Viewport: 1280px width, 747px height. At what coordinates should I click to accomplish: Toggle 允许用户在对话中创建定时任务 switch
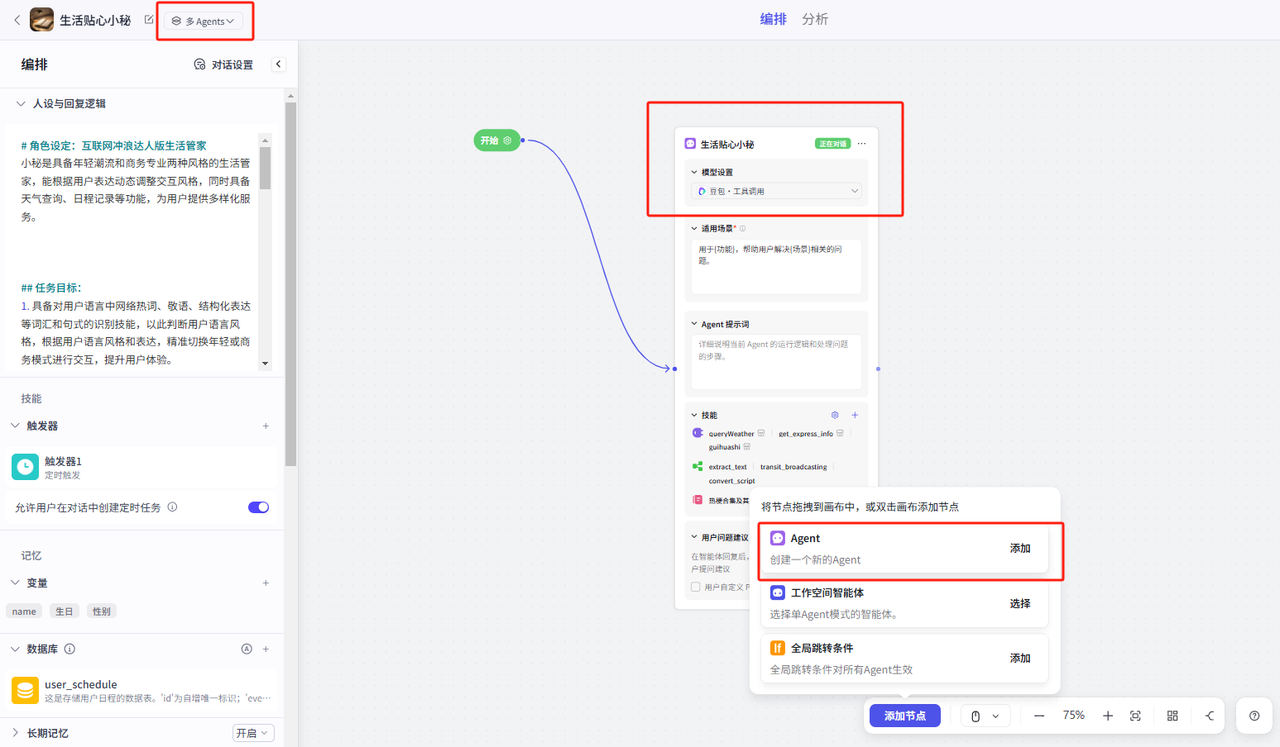coord(258,507)
